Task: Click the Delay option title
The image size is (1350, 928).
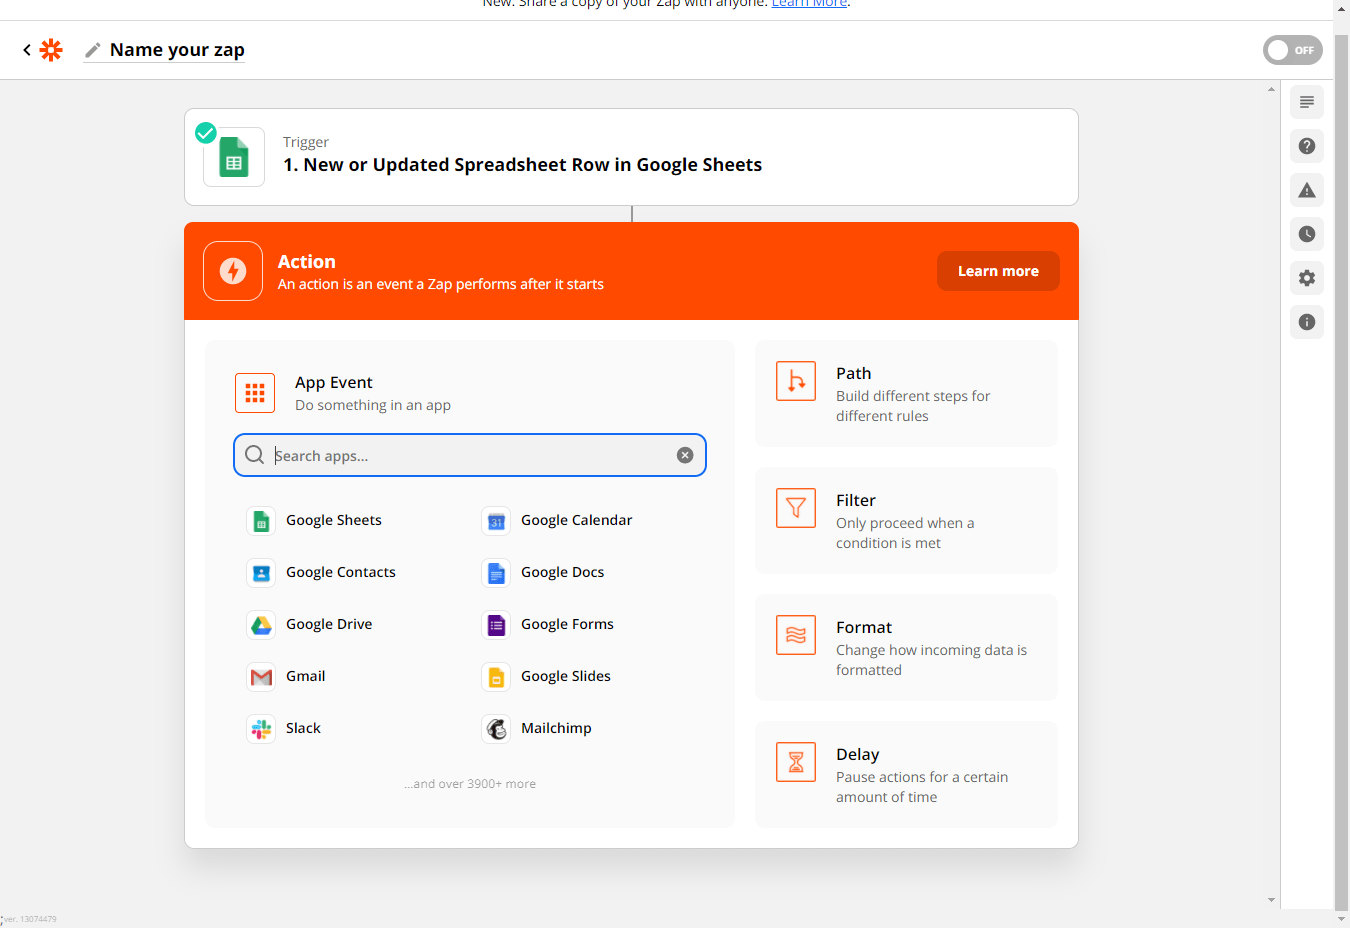Action: 857,754
